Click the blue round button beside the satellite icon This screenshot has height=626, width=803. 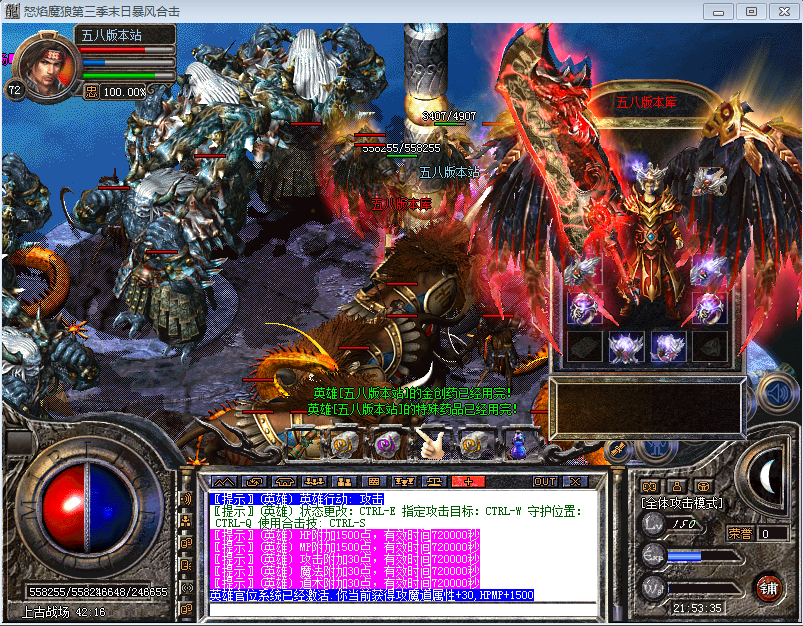point(657,450)
